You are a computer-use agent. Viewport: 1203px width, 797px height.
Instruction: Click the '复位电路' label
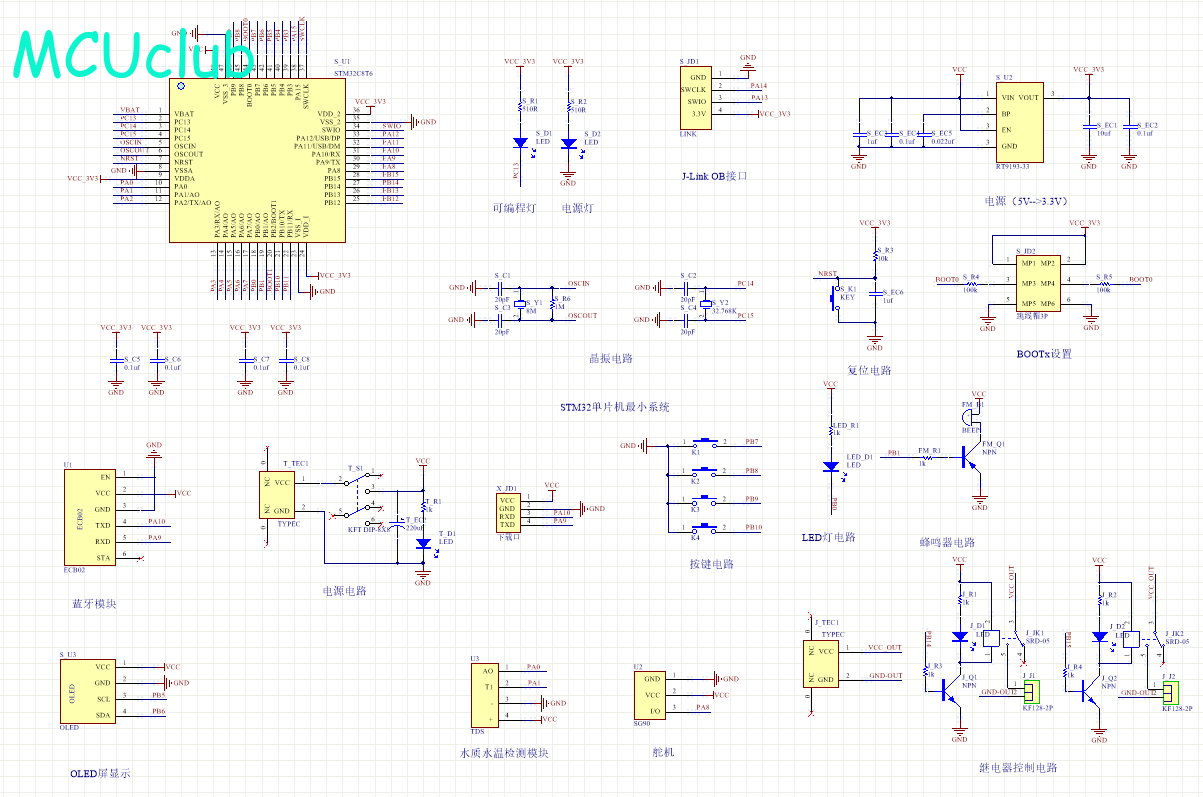[869, 370]
